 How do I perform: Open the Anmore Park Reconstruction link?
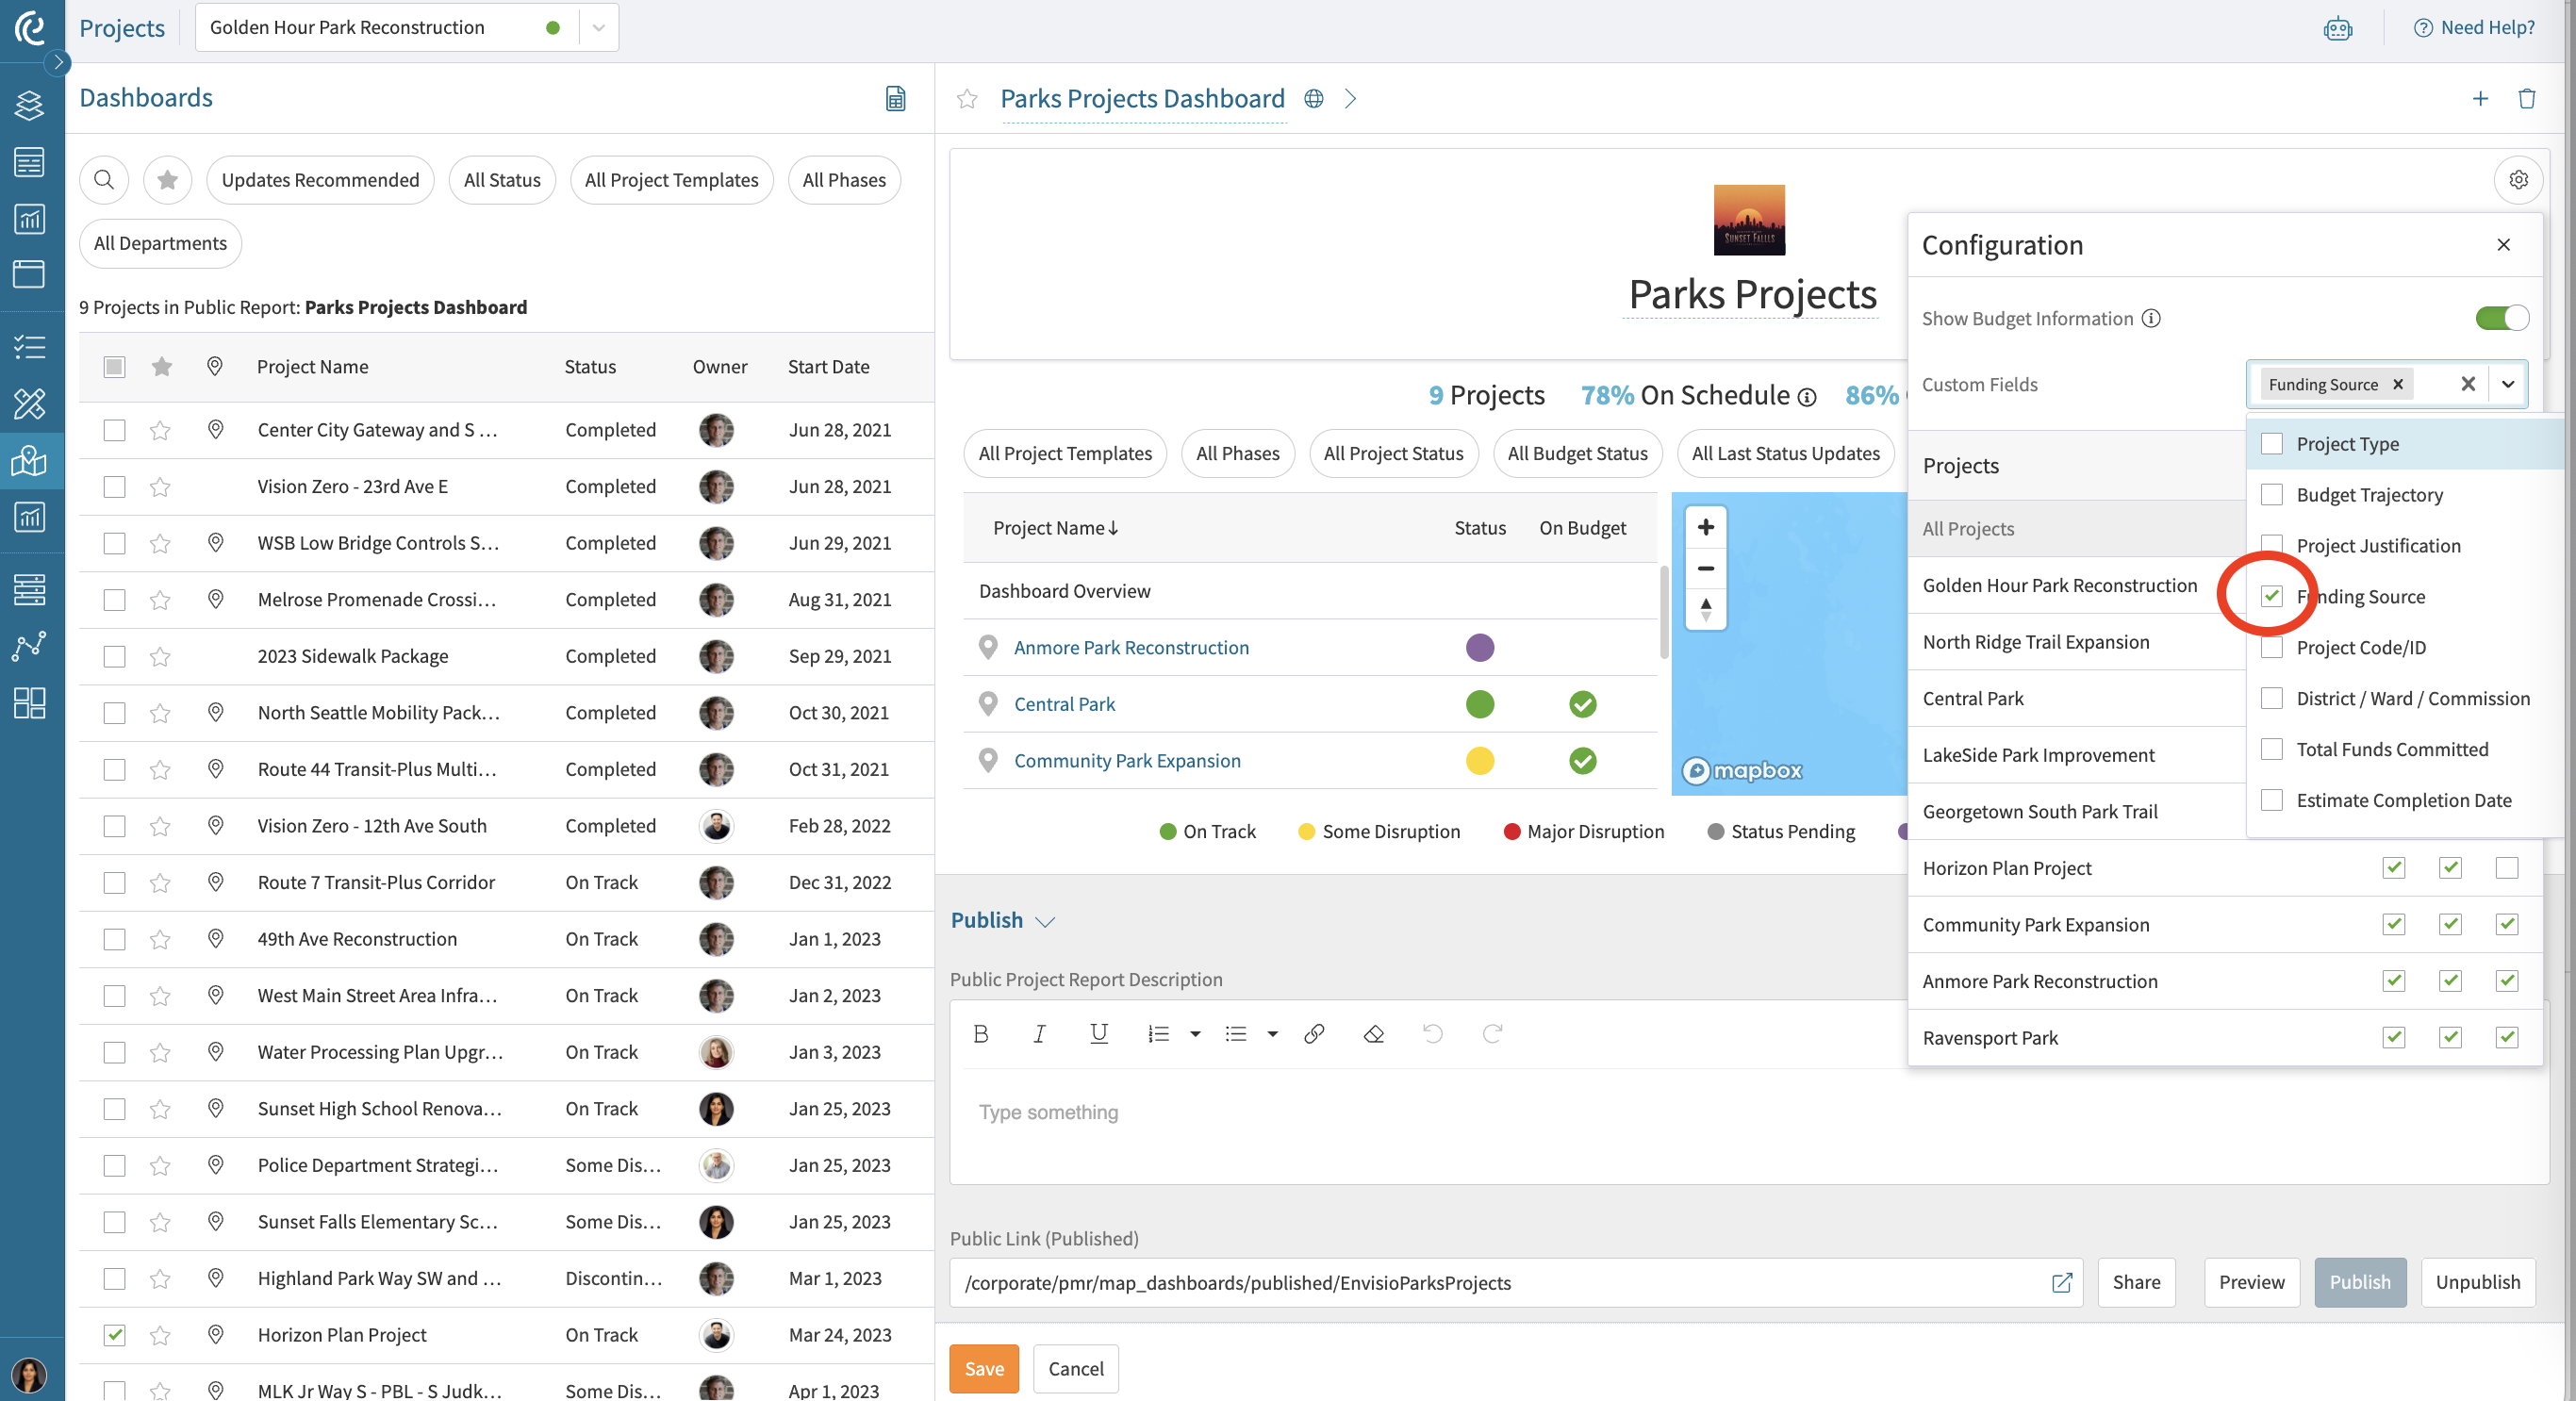pos(1131,647)
